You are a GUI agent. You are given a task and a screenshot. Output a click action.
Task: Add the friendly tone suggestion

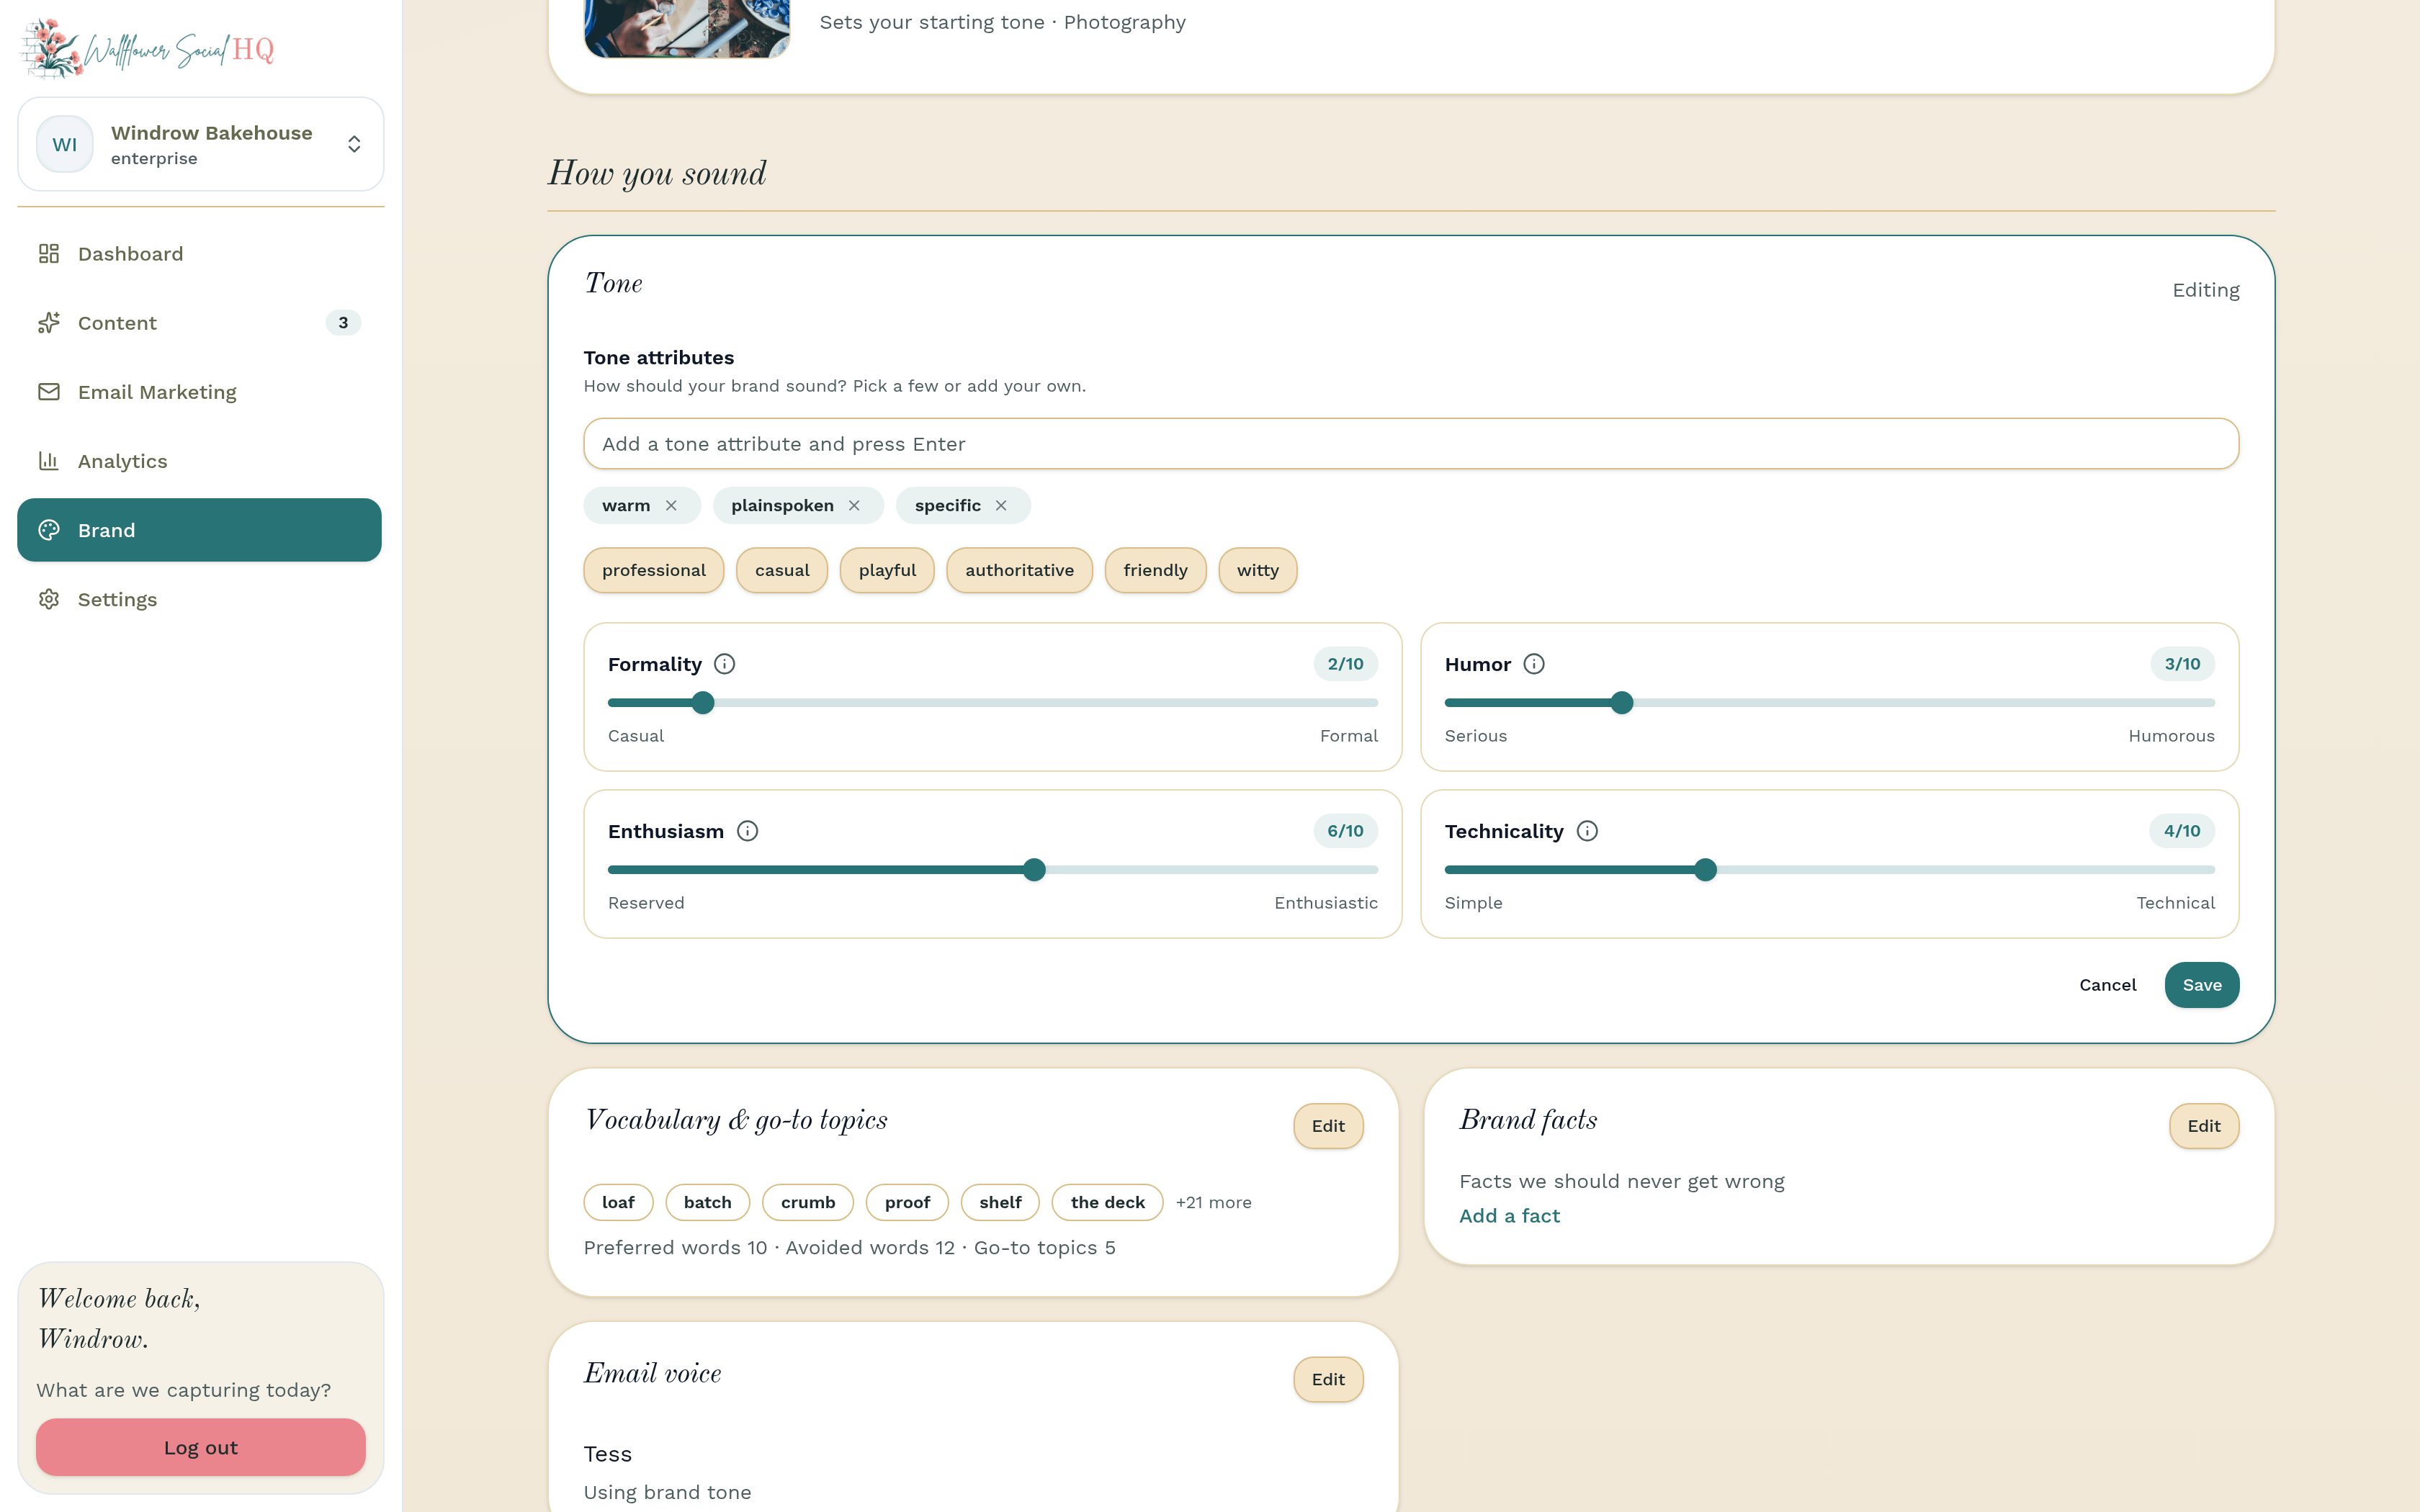coord(1155,570)
